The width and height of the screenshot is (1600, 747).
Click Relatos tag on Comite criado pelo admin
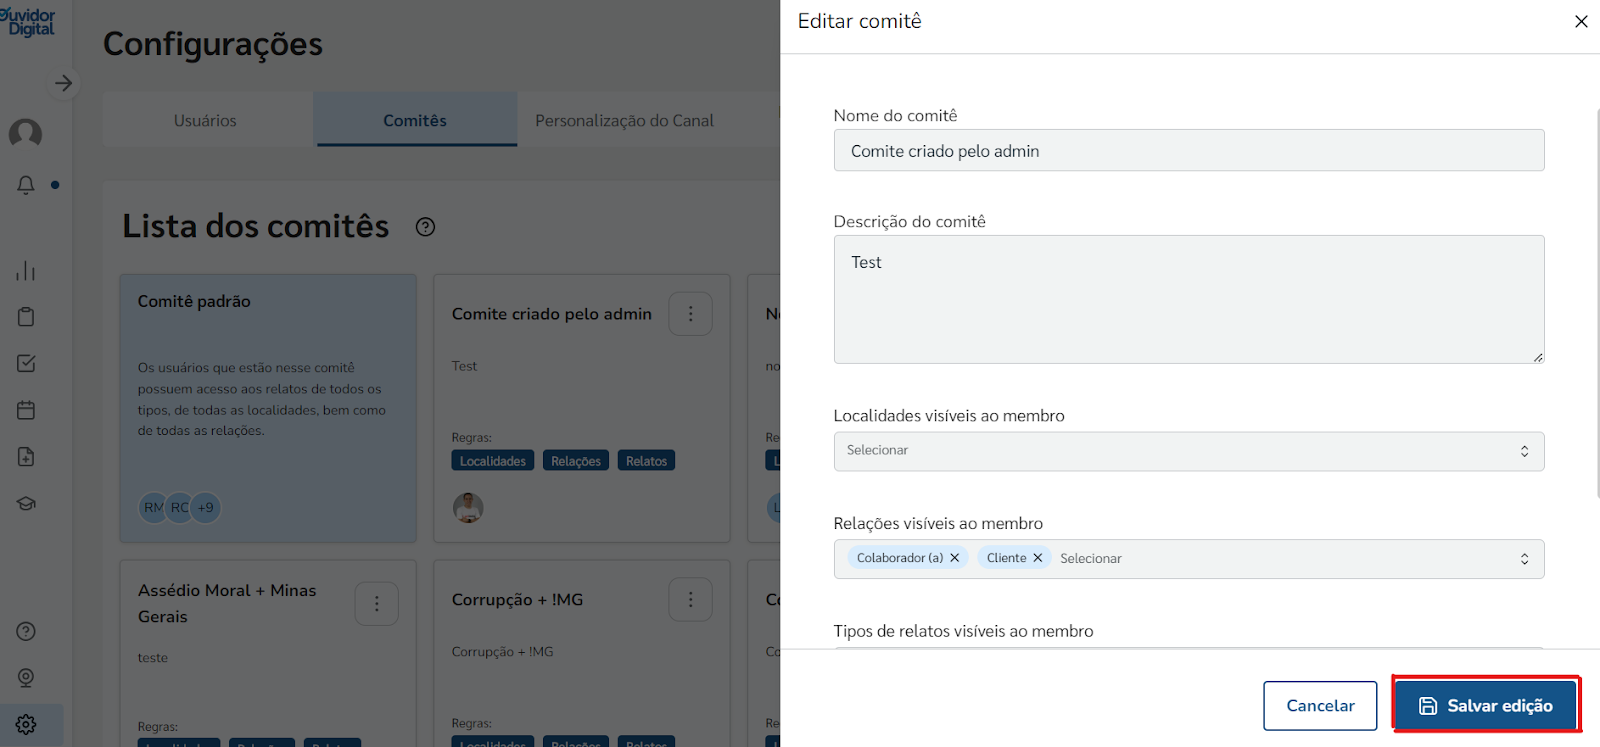(646, 461)
